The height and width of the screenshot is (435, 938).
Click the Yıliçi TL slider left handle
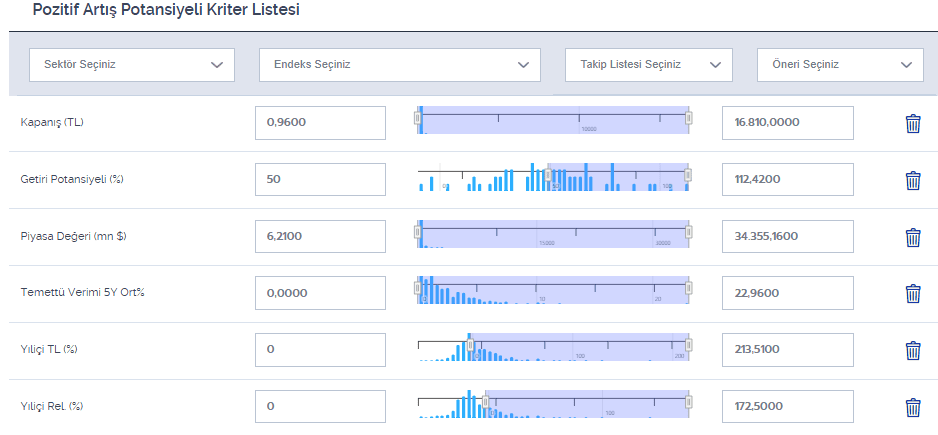(x=470, y=345)
